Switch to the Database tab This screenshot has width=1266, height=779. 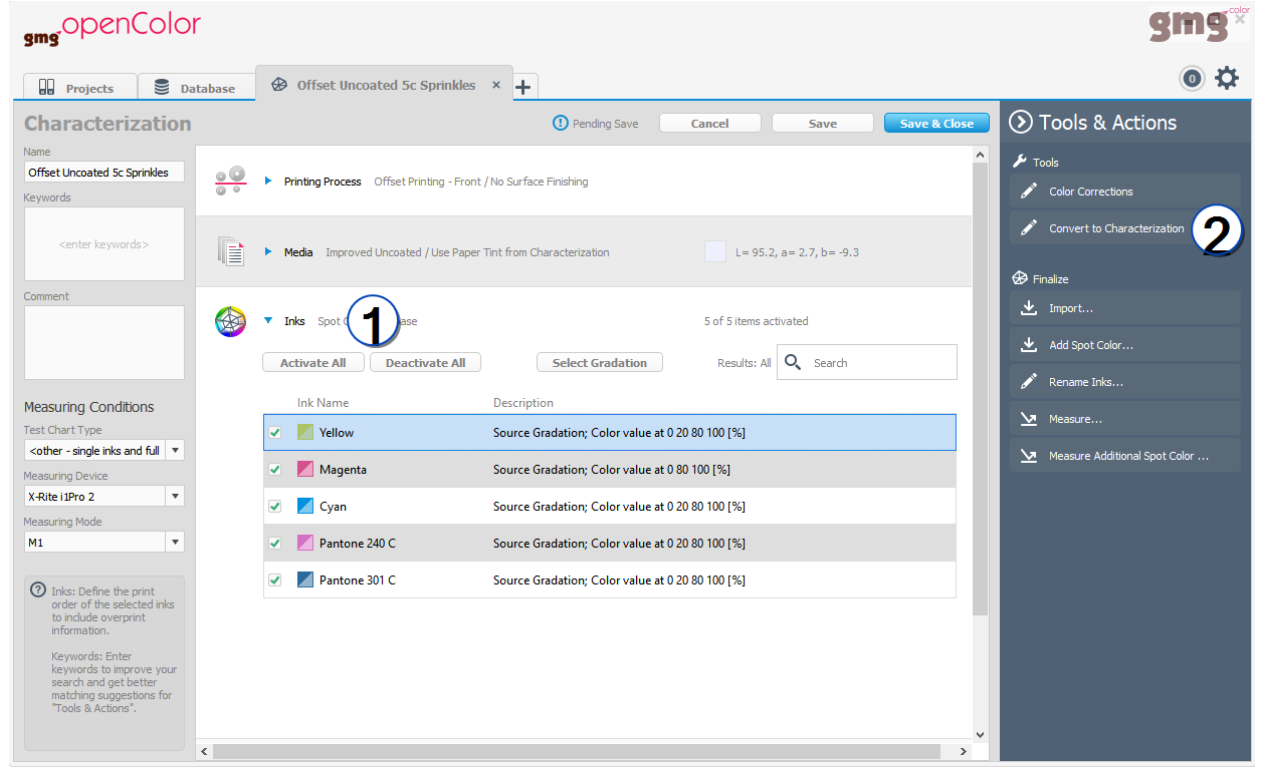coord(196,86)
